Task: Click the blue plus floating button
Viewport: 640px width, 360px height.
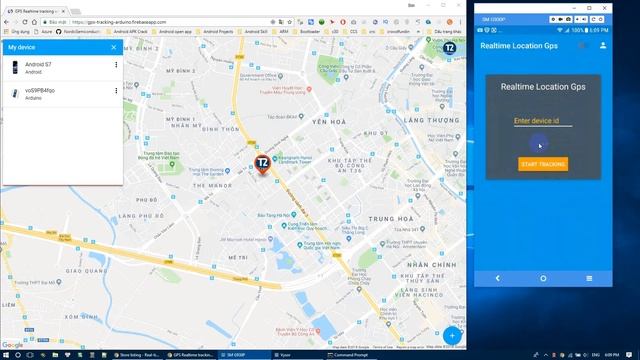Action: click(x=452, y=336)
